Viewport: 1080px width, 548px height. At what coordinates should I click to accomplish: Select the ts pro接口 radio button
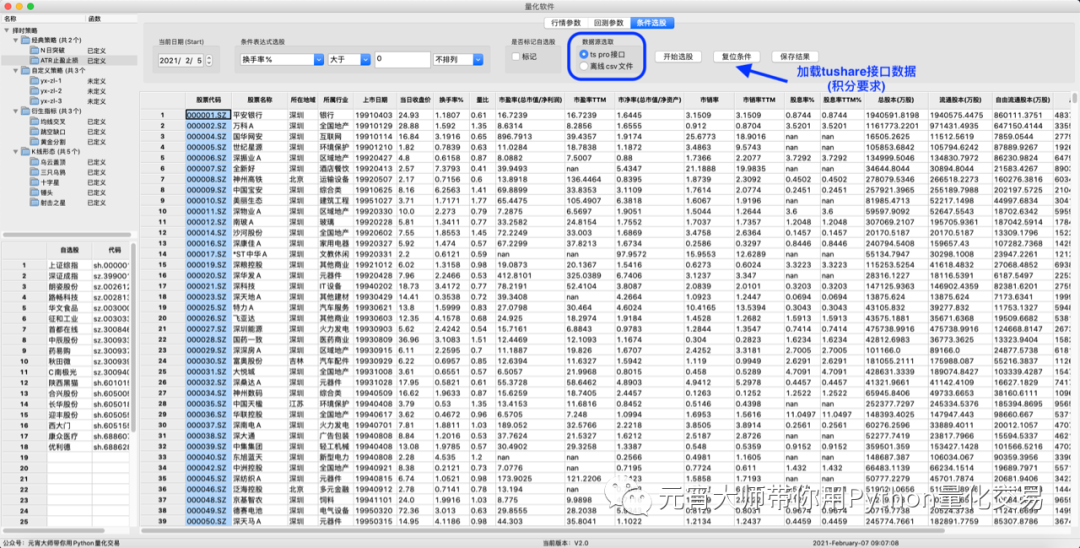[584, 54]
